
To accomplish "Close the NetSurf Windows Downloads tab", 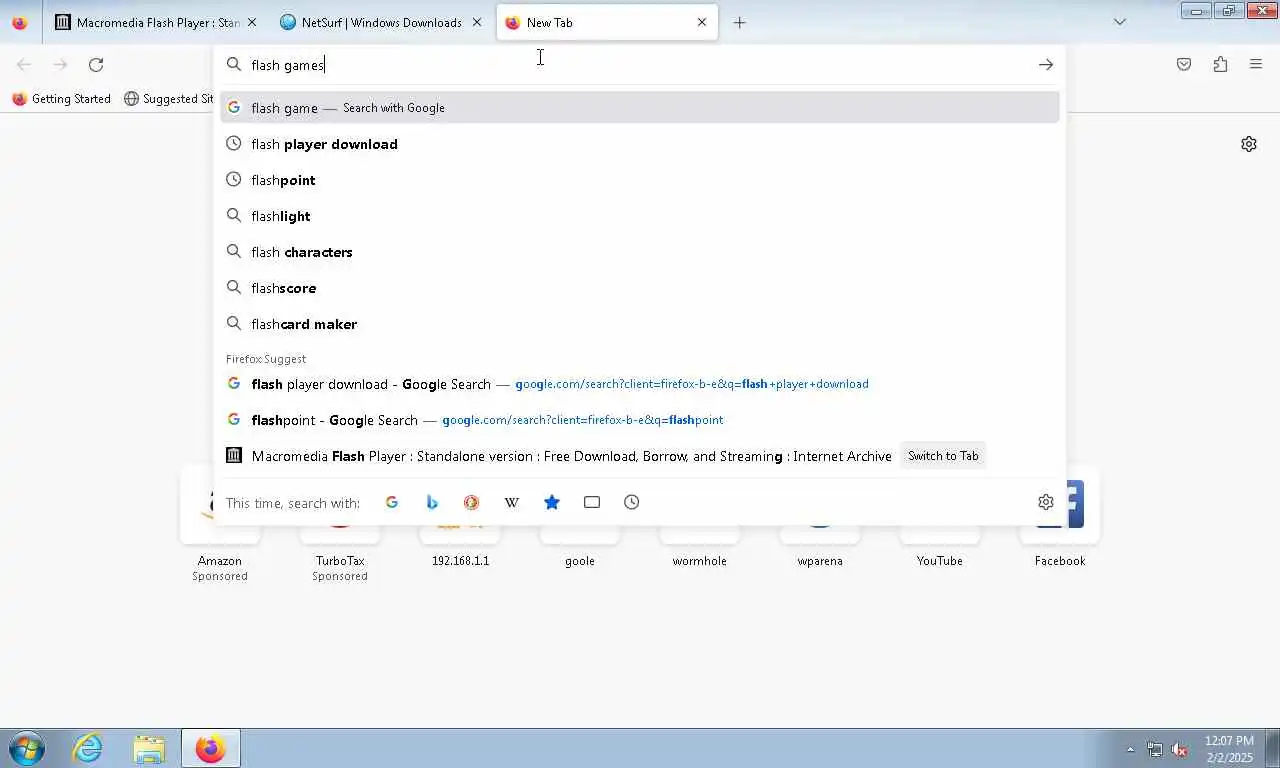I will [477, 22].
